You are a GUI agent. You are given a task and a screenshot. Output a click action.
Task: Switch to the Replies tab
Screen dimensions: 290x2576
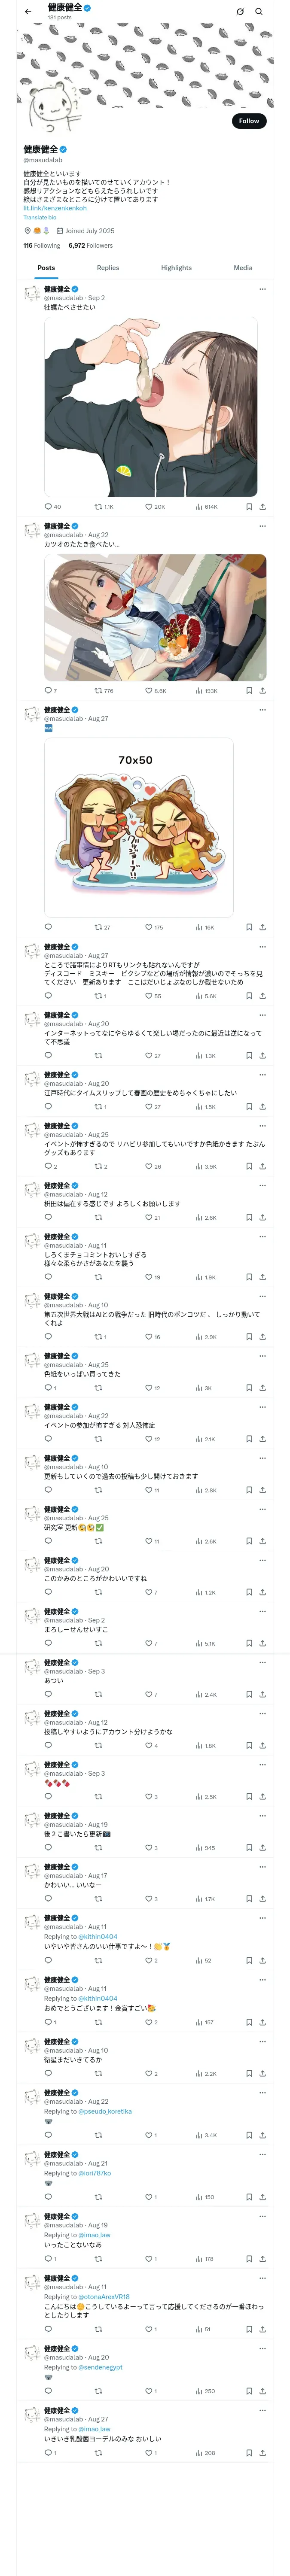[x=108, y=268]
